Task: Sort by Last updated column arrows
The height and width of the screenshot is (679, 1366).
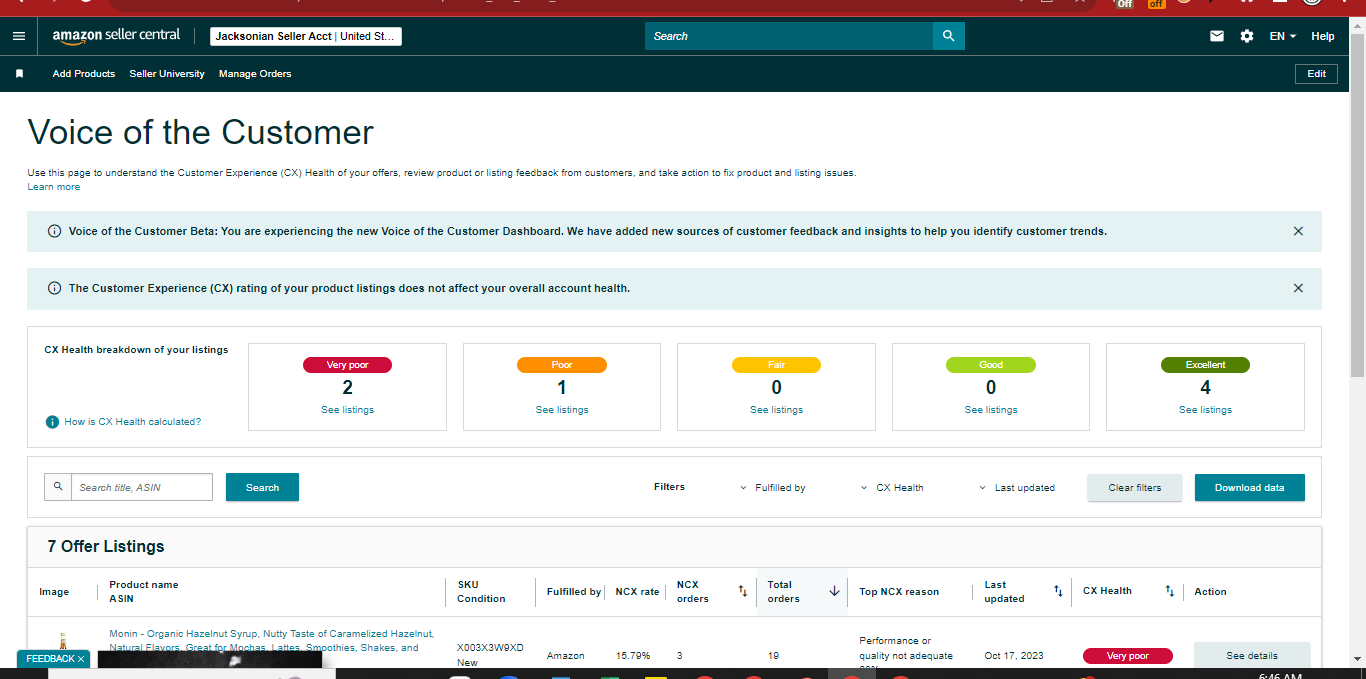Action: pyautogui.click(x=1058, y=591)
